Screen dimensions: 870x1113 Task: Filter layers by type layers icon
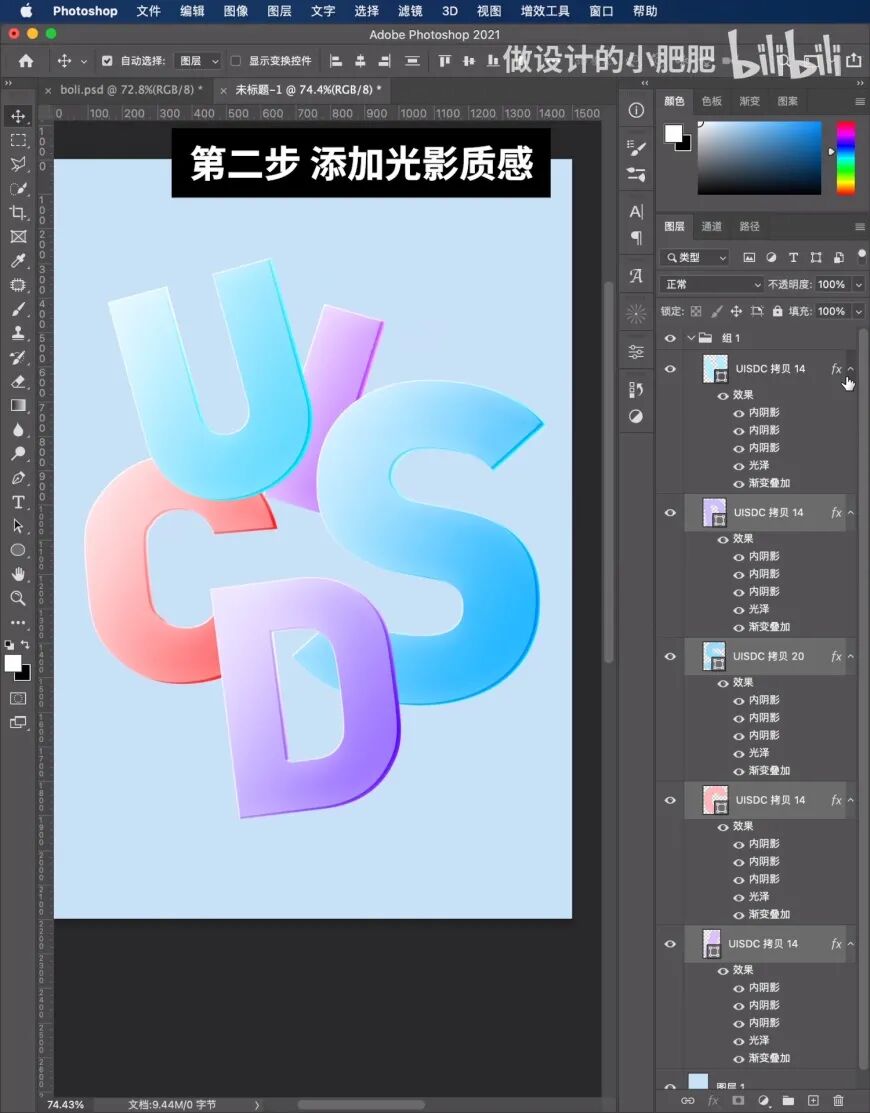tap(793, 257)
